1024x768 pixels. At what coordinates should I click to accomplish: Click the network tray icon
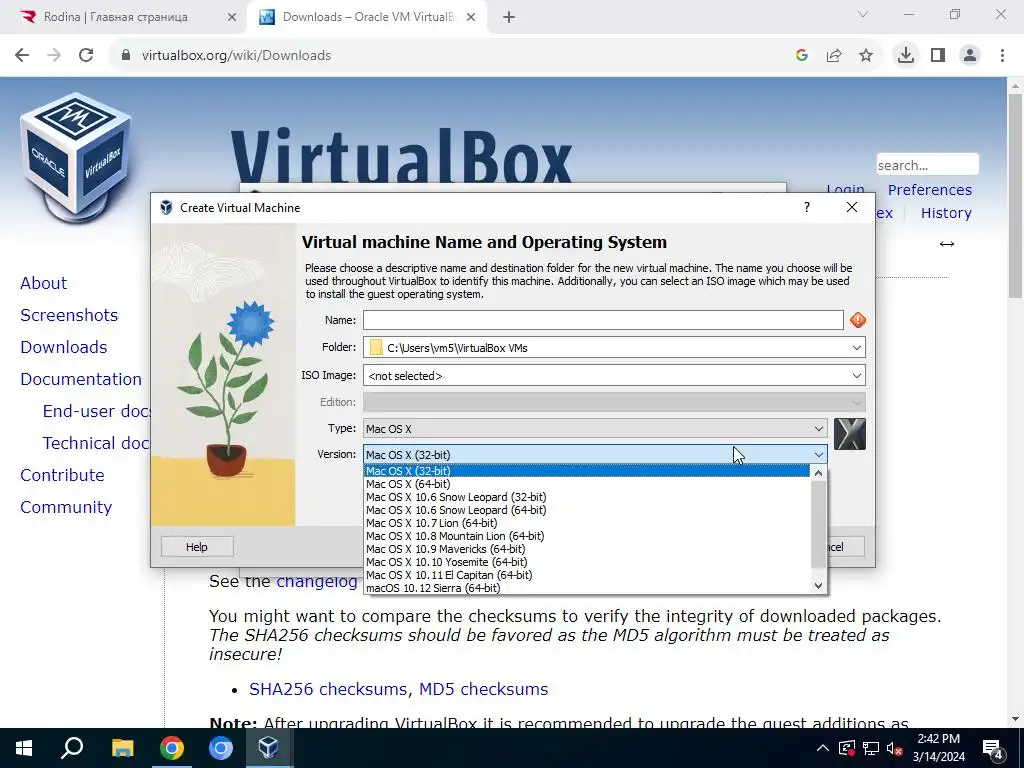(x=871, y=748)
